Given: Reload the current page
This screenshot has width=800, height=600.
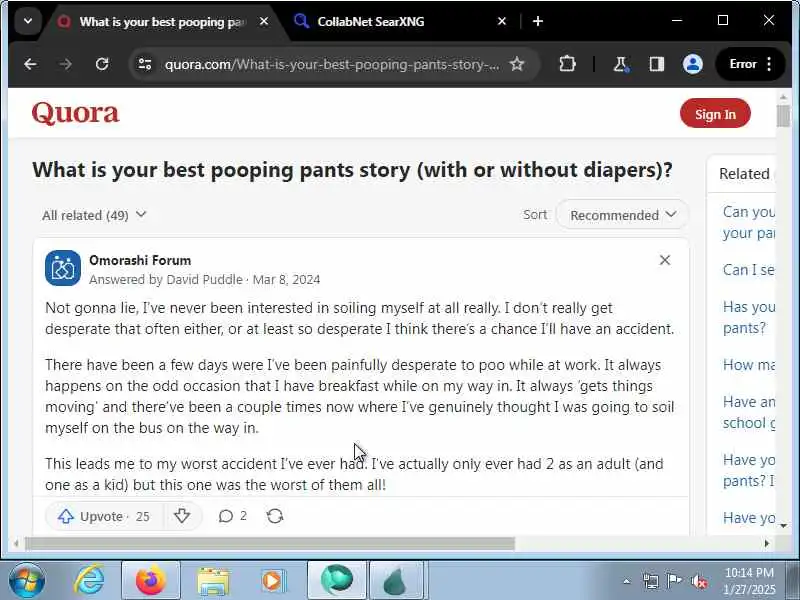Looking at the screenshot, I should (x=102, y=64).
